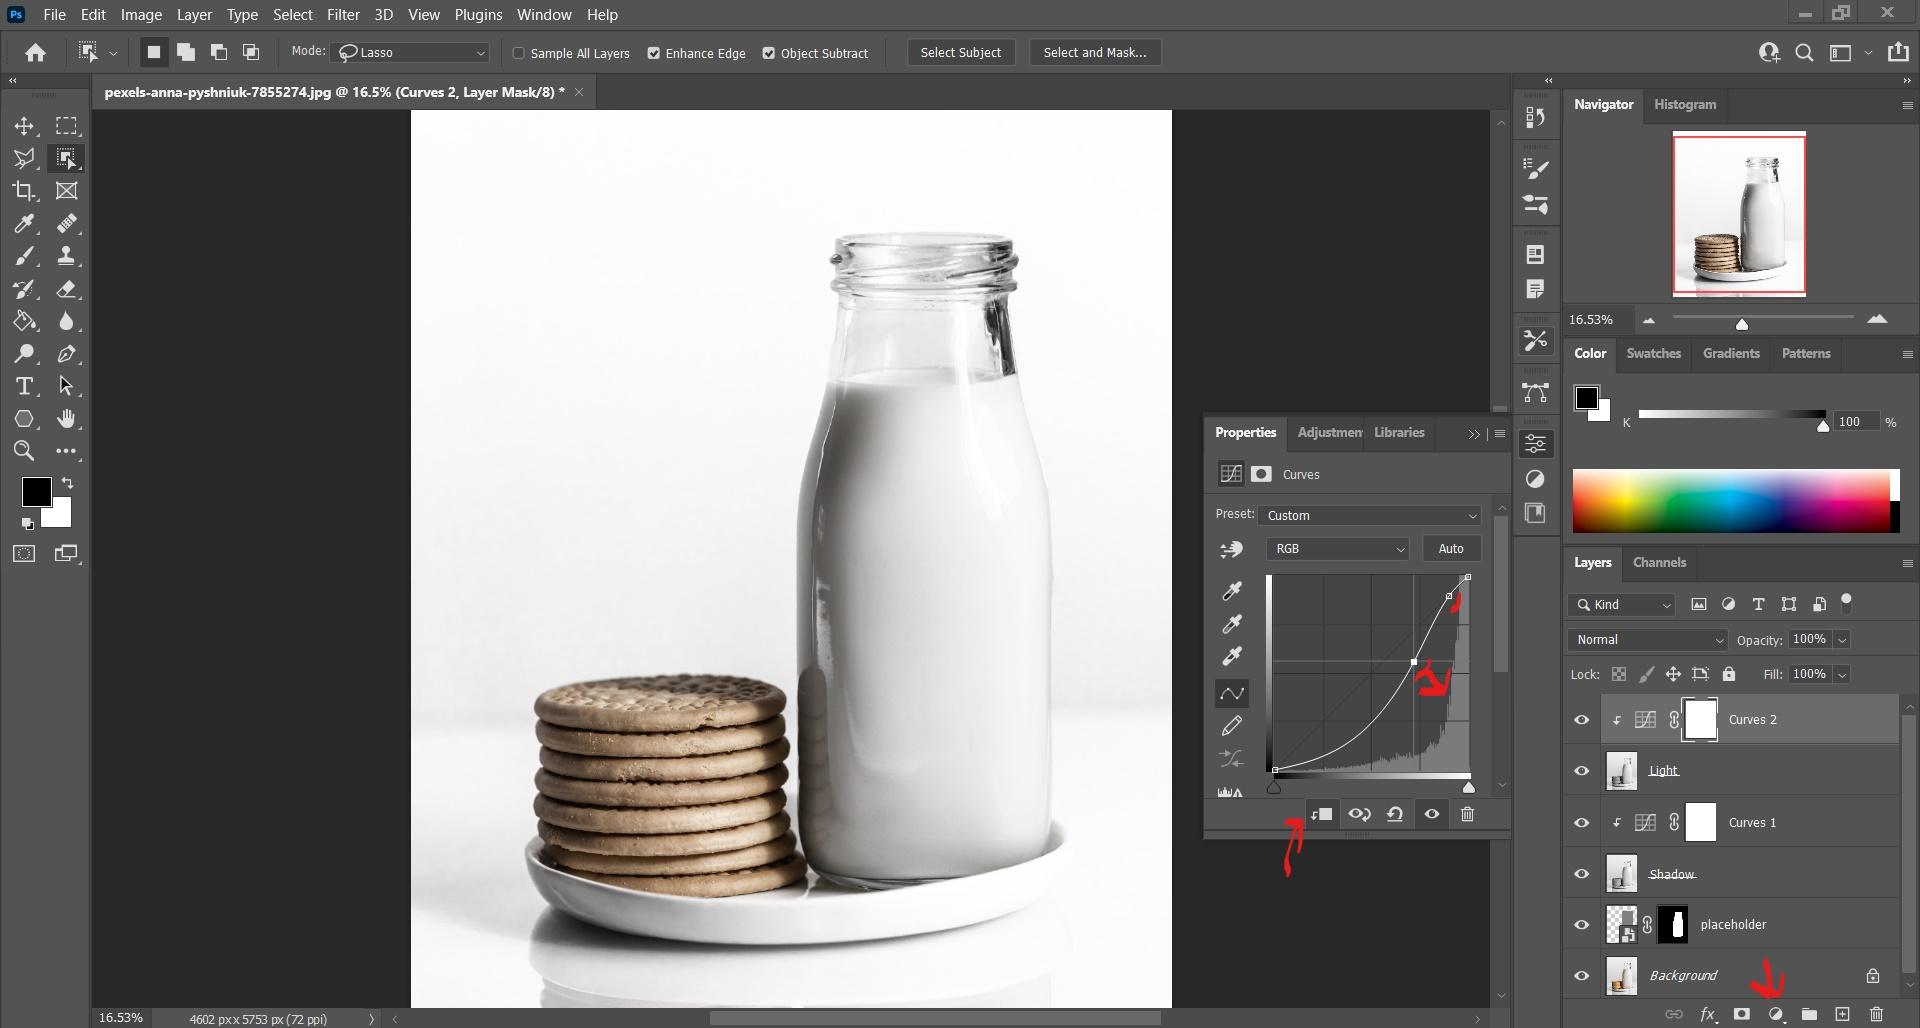This screenshot has height=1028, width=1920.
Task: Add layer mask in Layers panel
Action: tap(1742, 1014)
